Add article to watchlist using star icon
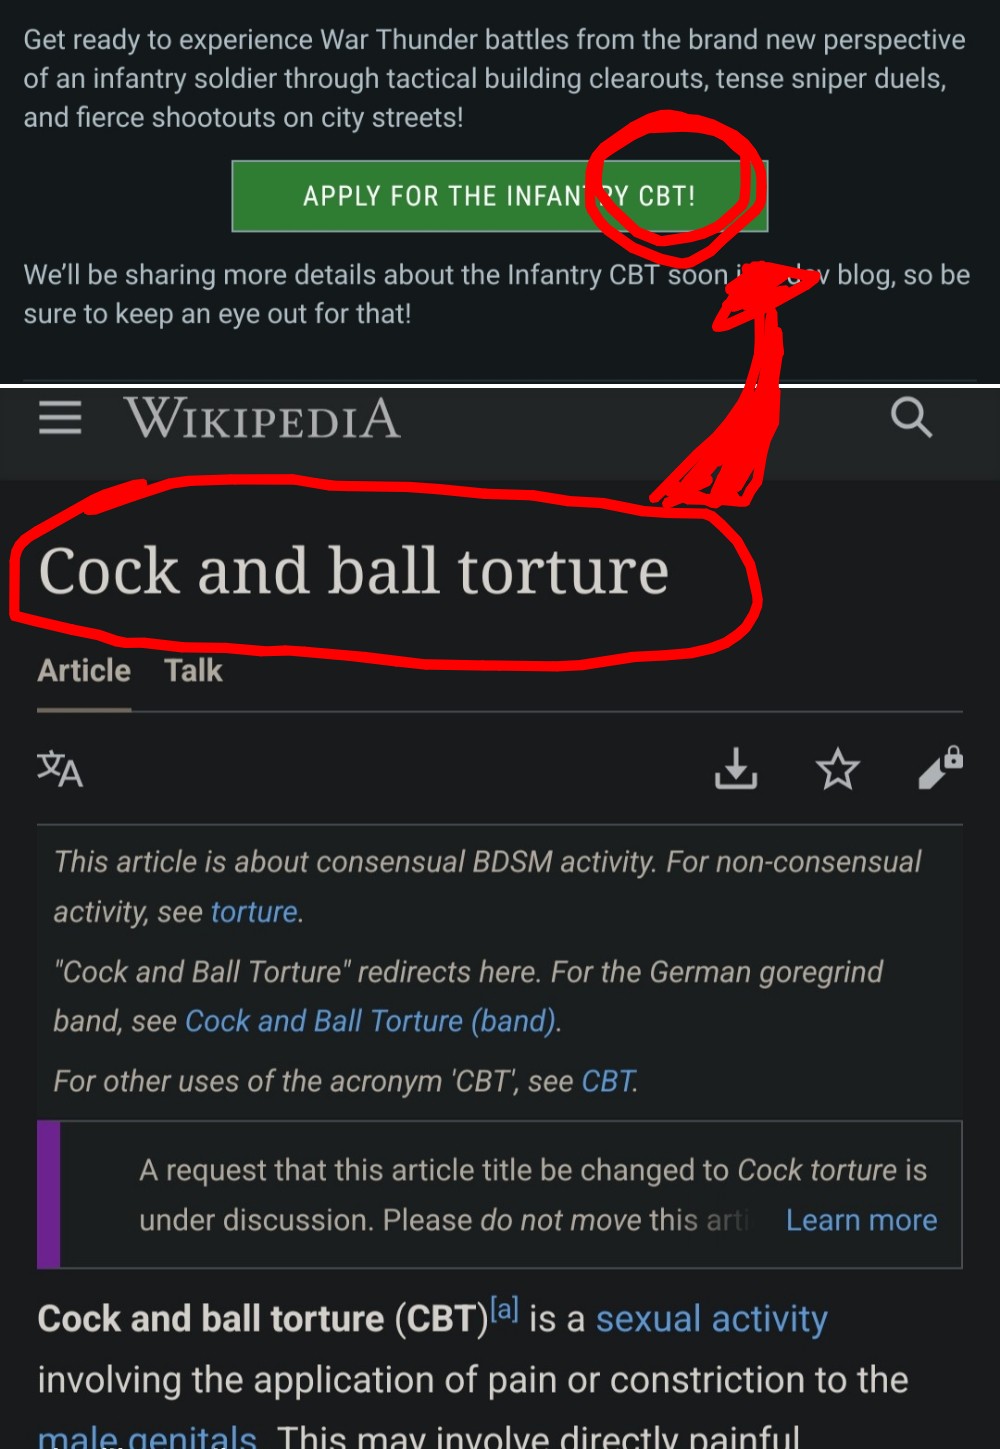The width and height of the screenshot is (1000, 1449). [x=838, y=769]
